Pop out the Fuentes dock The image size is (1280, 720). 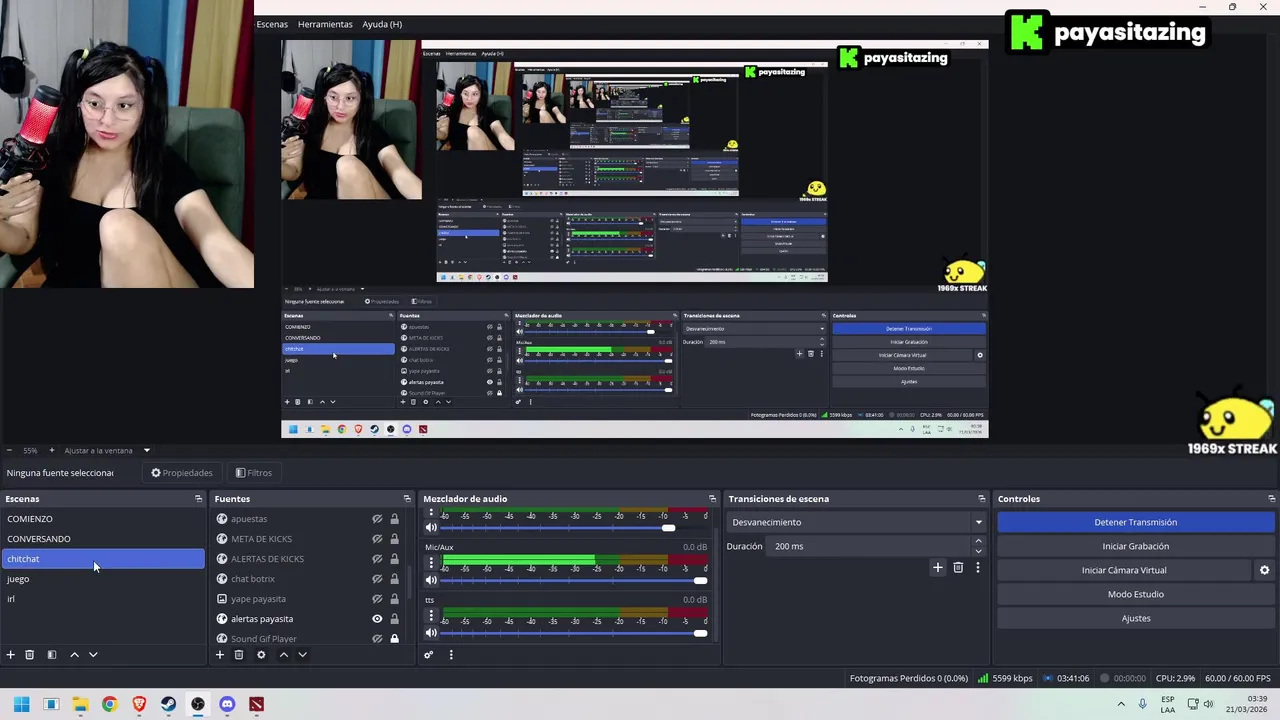click(x=407, y=499)
